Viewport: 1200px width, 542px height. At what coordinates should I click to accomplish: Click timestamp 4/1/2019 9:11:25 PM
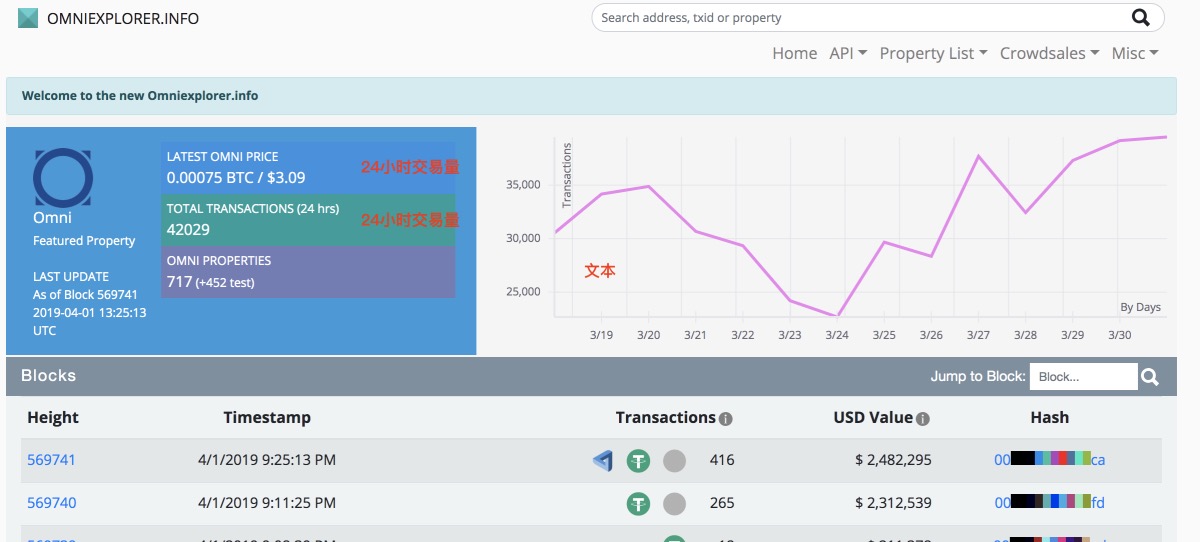tap(267, 502)
